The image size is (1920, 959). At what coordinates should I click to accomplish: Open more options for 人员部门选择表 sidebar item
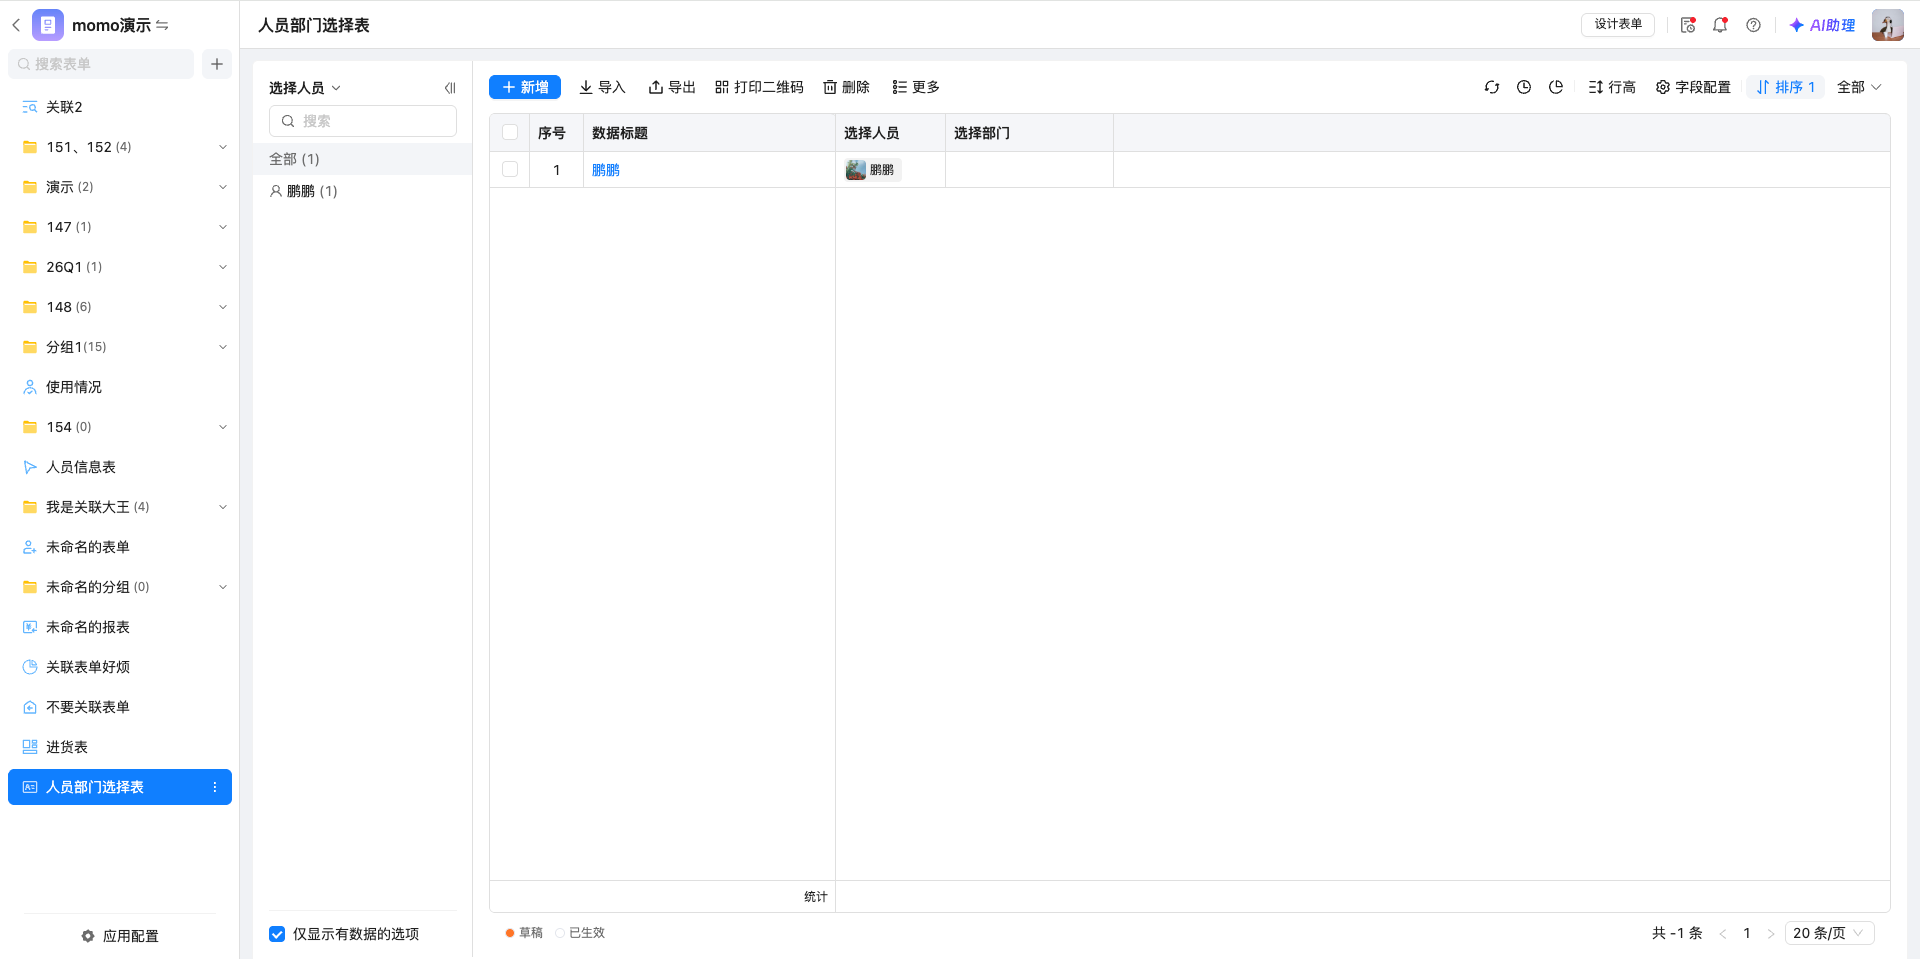215,787
